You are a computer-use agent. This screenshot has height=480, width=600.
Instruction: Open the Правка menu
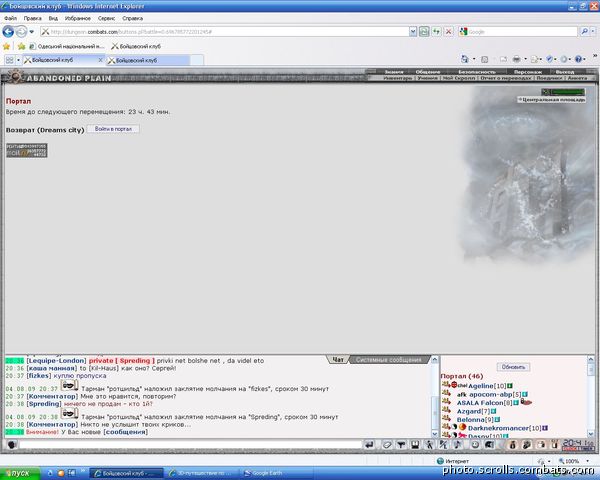(x=33, y=18)
